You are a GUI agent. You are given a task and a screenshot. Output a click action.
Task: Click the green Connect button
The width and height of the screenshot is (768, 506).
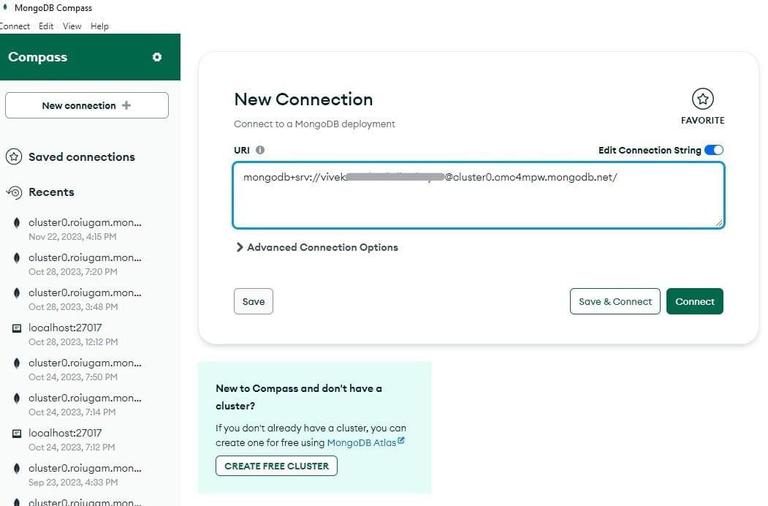(694, 301)
